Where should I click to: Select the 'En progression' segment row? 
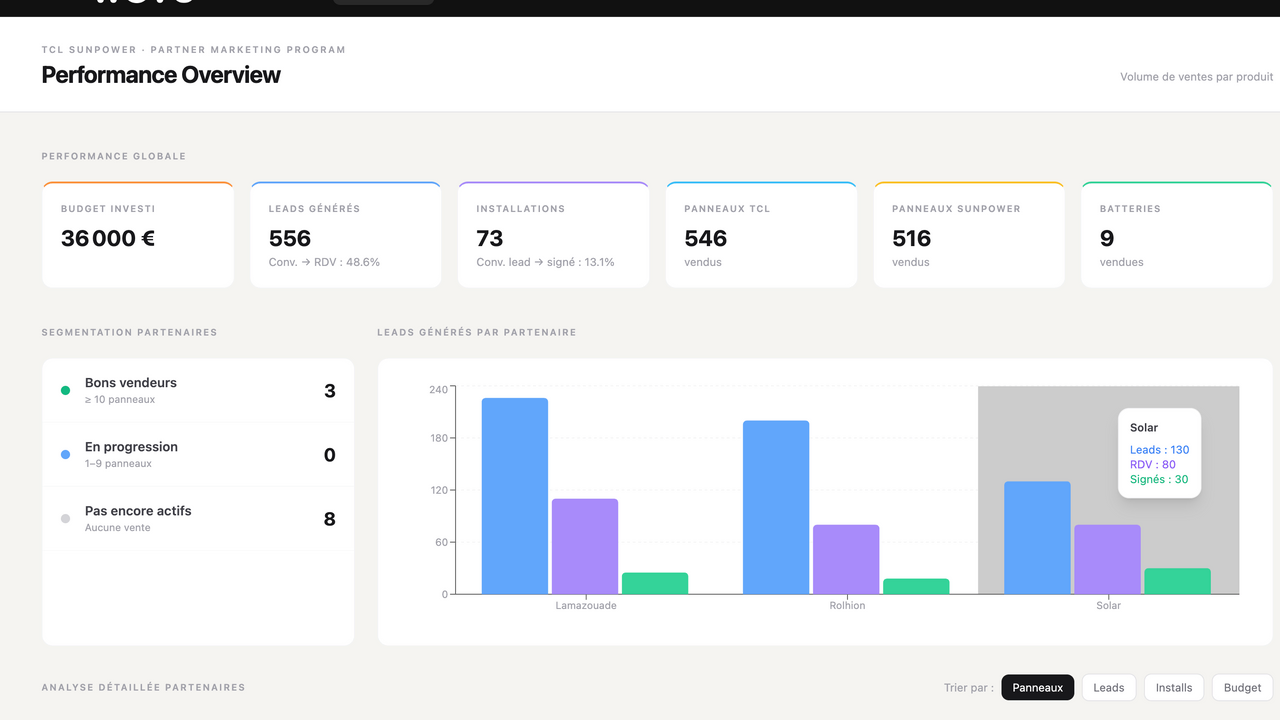198,454
